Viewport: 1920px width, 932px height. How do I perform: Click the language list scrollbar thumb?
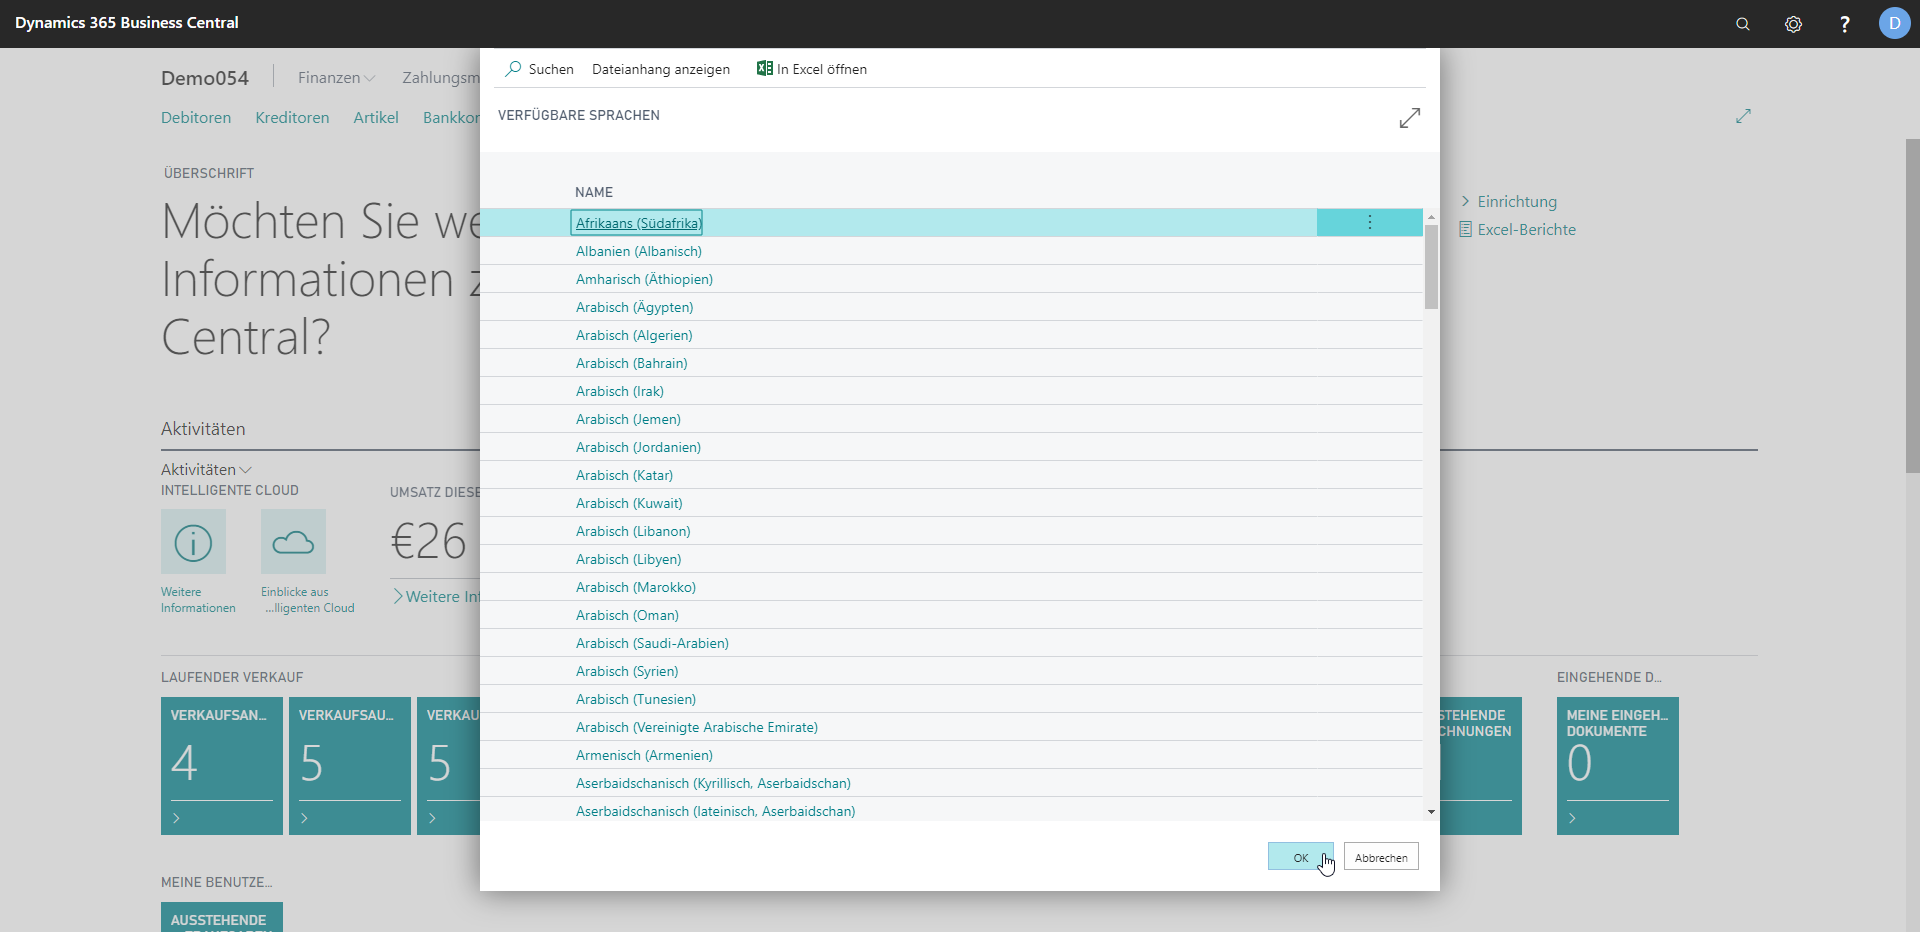(x=1431, y=267)
